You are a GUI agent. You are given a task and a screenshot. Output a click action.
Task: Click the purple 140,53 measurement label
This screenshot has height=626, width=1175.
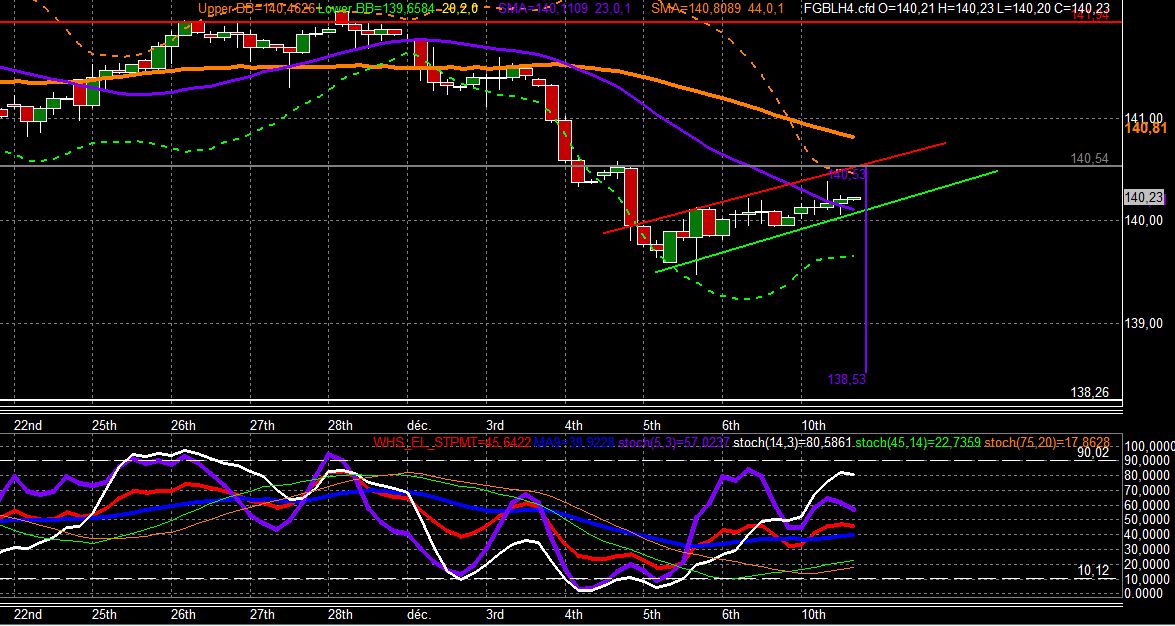847,174
